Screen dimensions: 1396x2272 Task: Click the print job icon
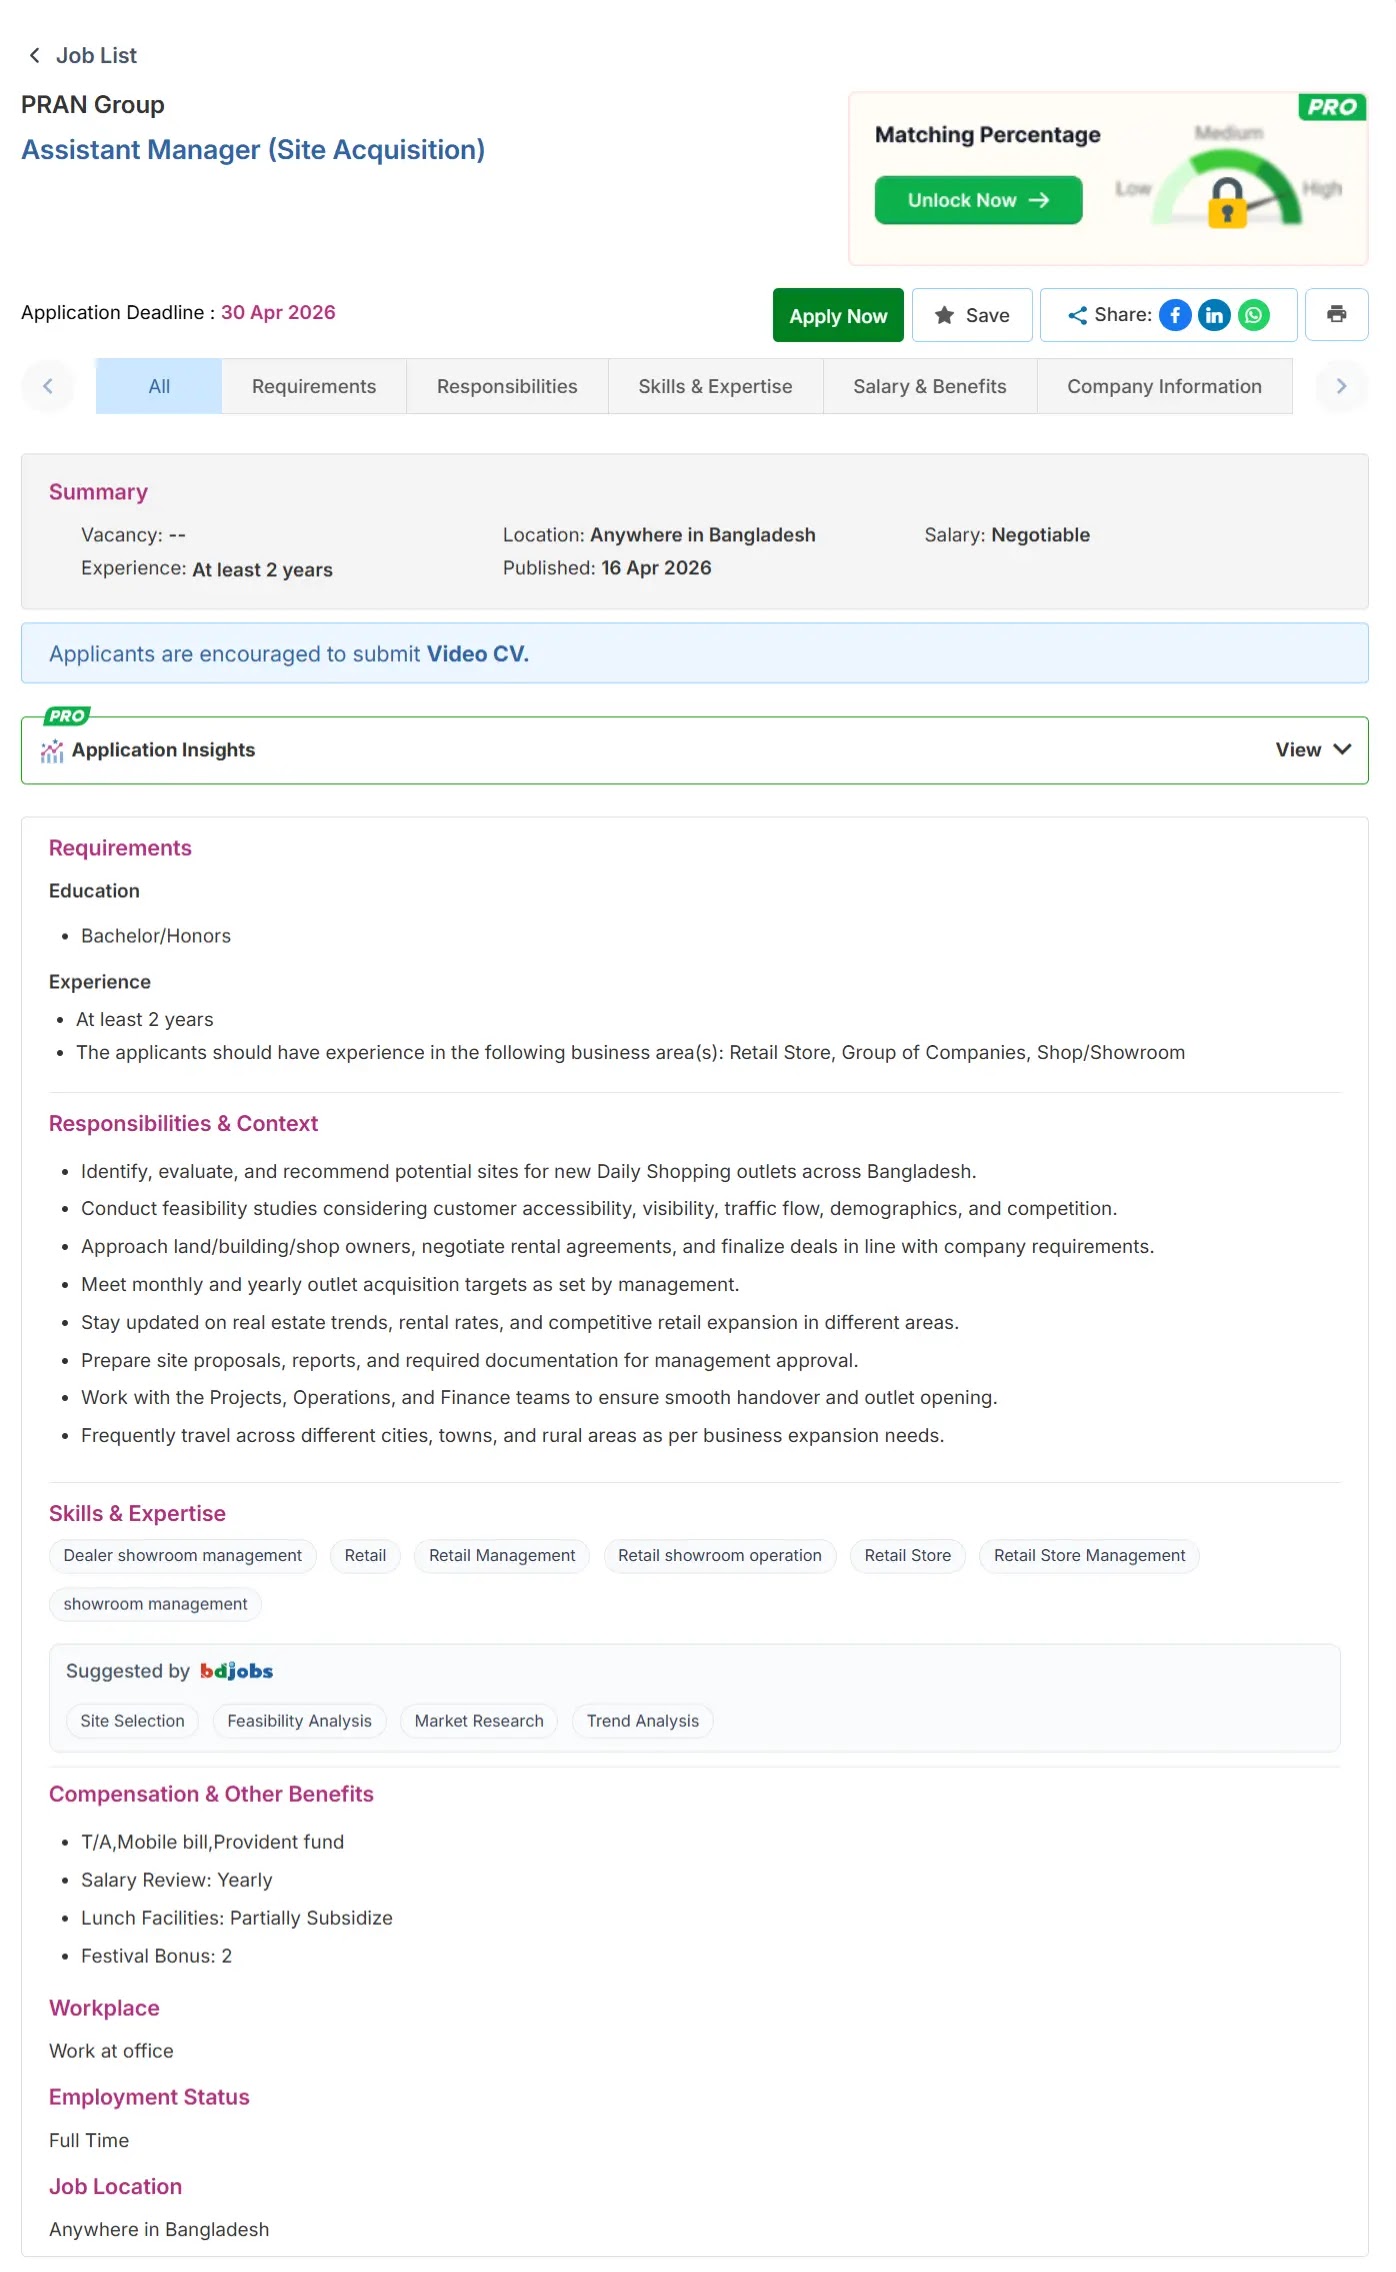1336,315
